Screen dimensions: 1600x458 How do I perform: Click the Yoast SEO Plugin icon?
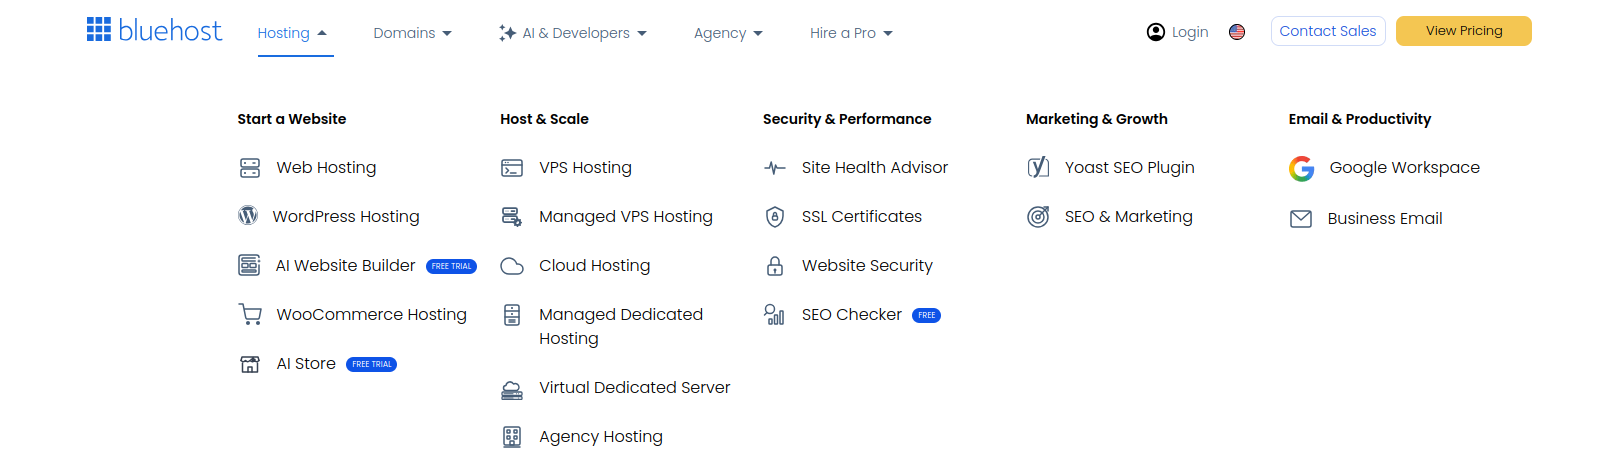pos(1039,167)
